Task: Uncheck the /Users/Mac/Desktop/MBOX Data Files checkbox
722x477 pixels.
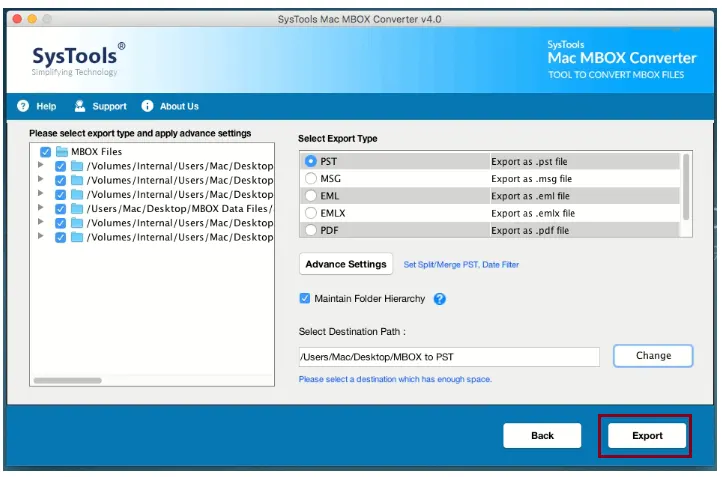Action: [x=60, y=209]
